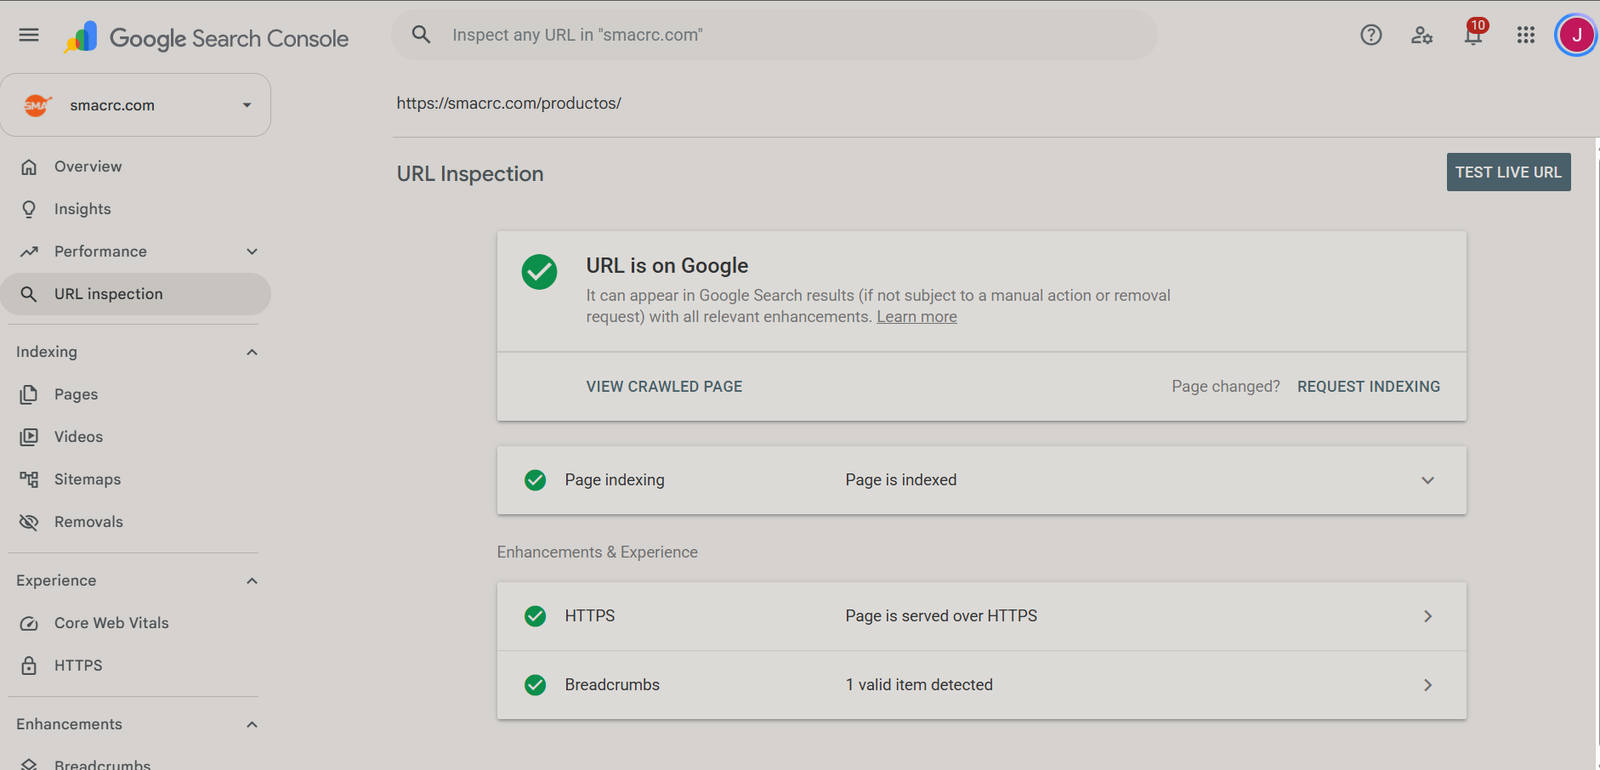The height and width of the screenshot is (770, 1600).
Task: Click the Pages document icon
Action: tap(29, 394)
